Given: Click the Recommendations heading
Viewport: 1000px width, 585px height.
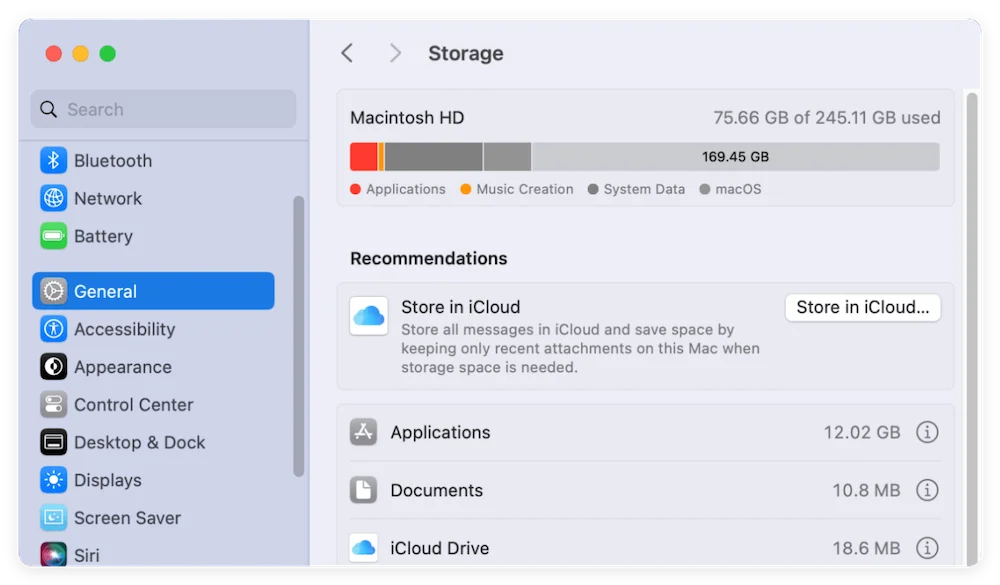Looking at the screenshot, I should click(429, 258).
